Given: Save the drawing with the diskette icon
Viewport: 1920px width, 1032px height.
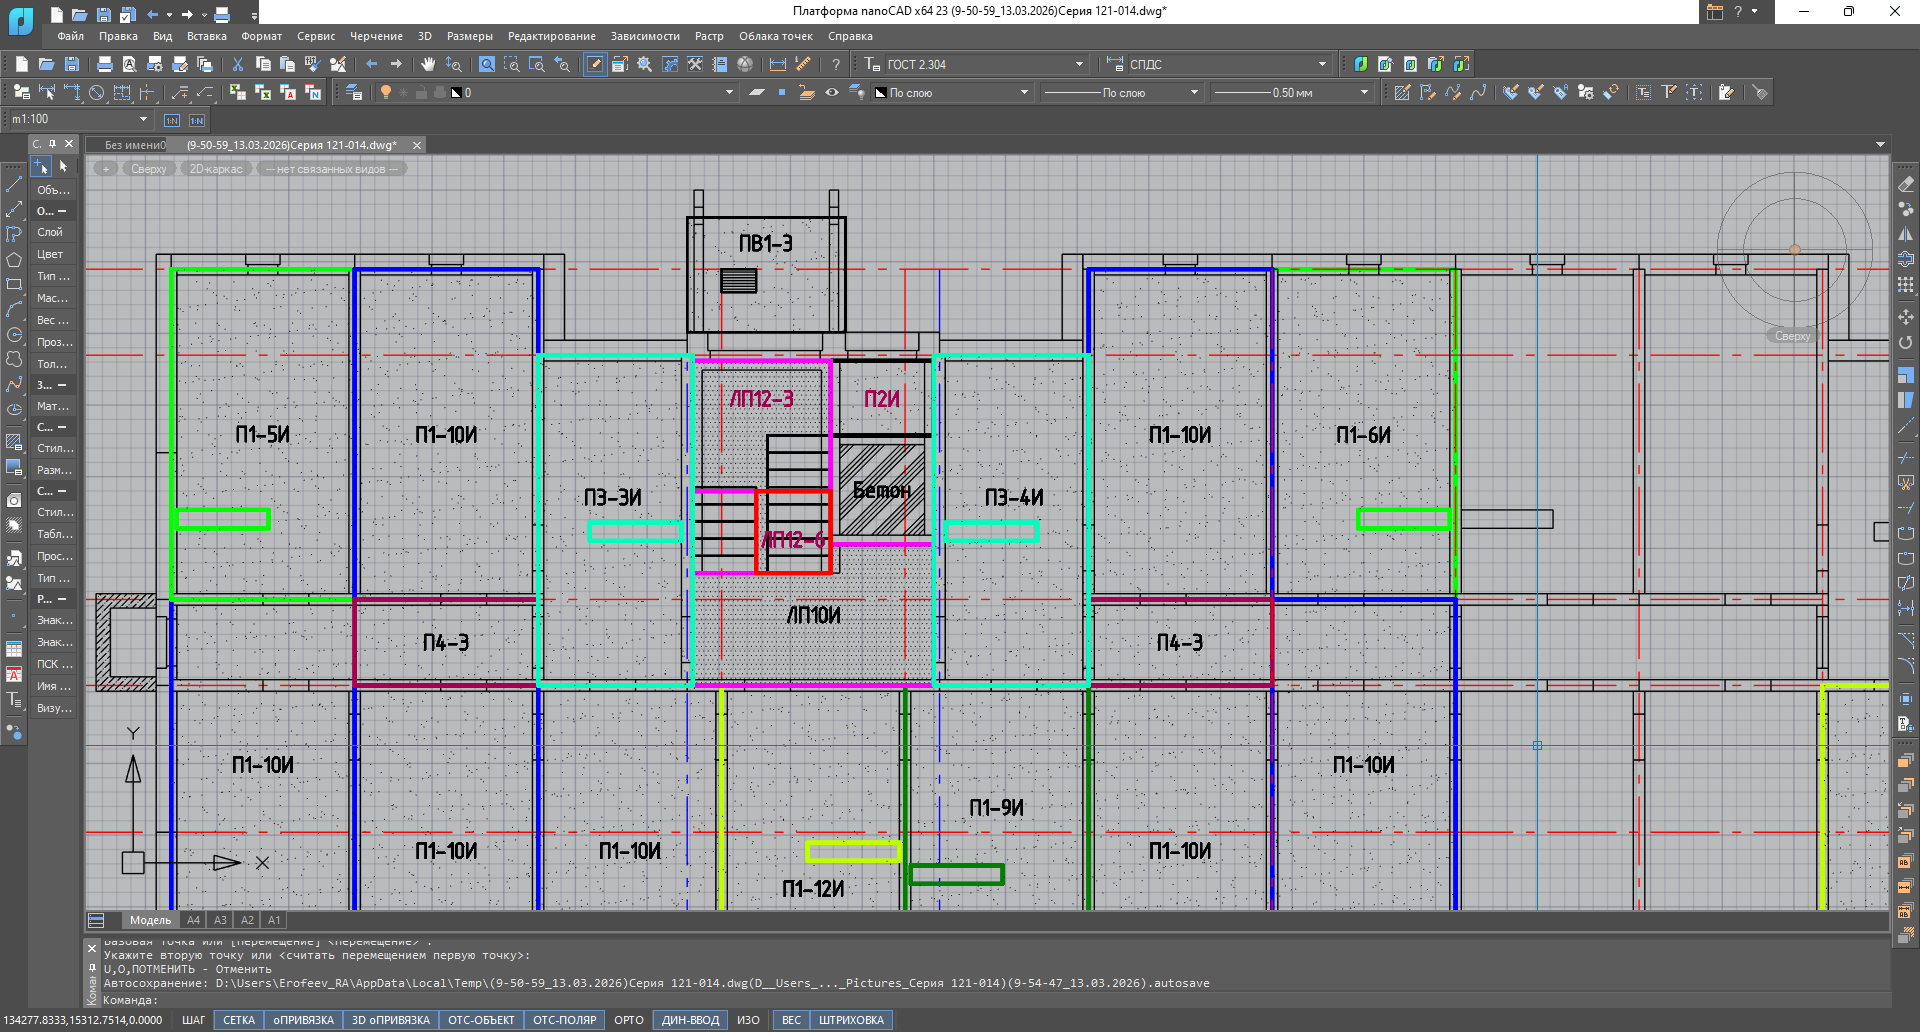Looking at the screenshot, I should pos(72,64).
